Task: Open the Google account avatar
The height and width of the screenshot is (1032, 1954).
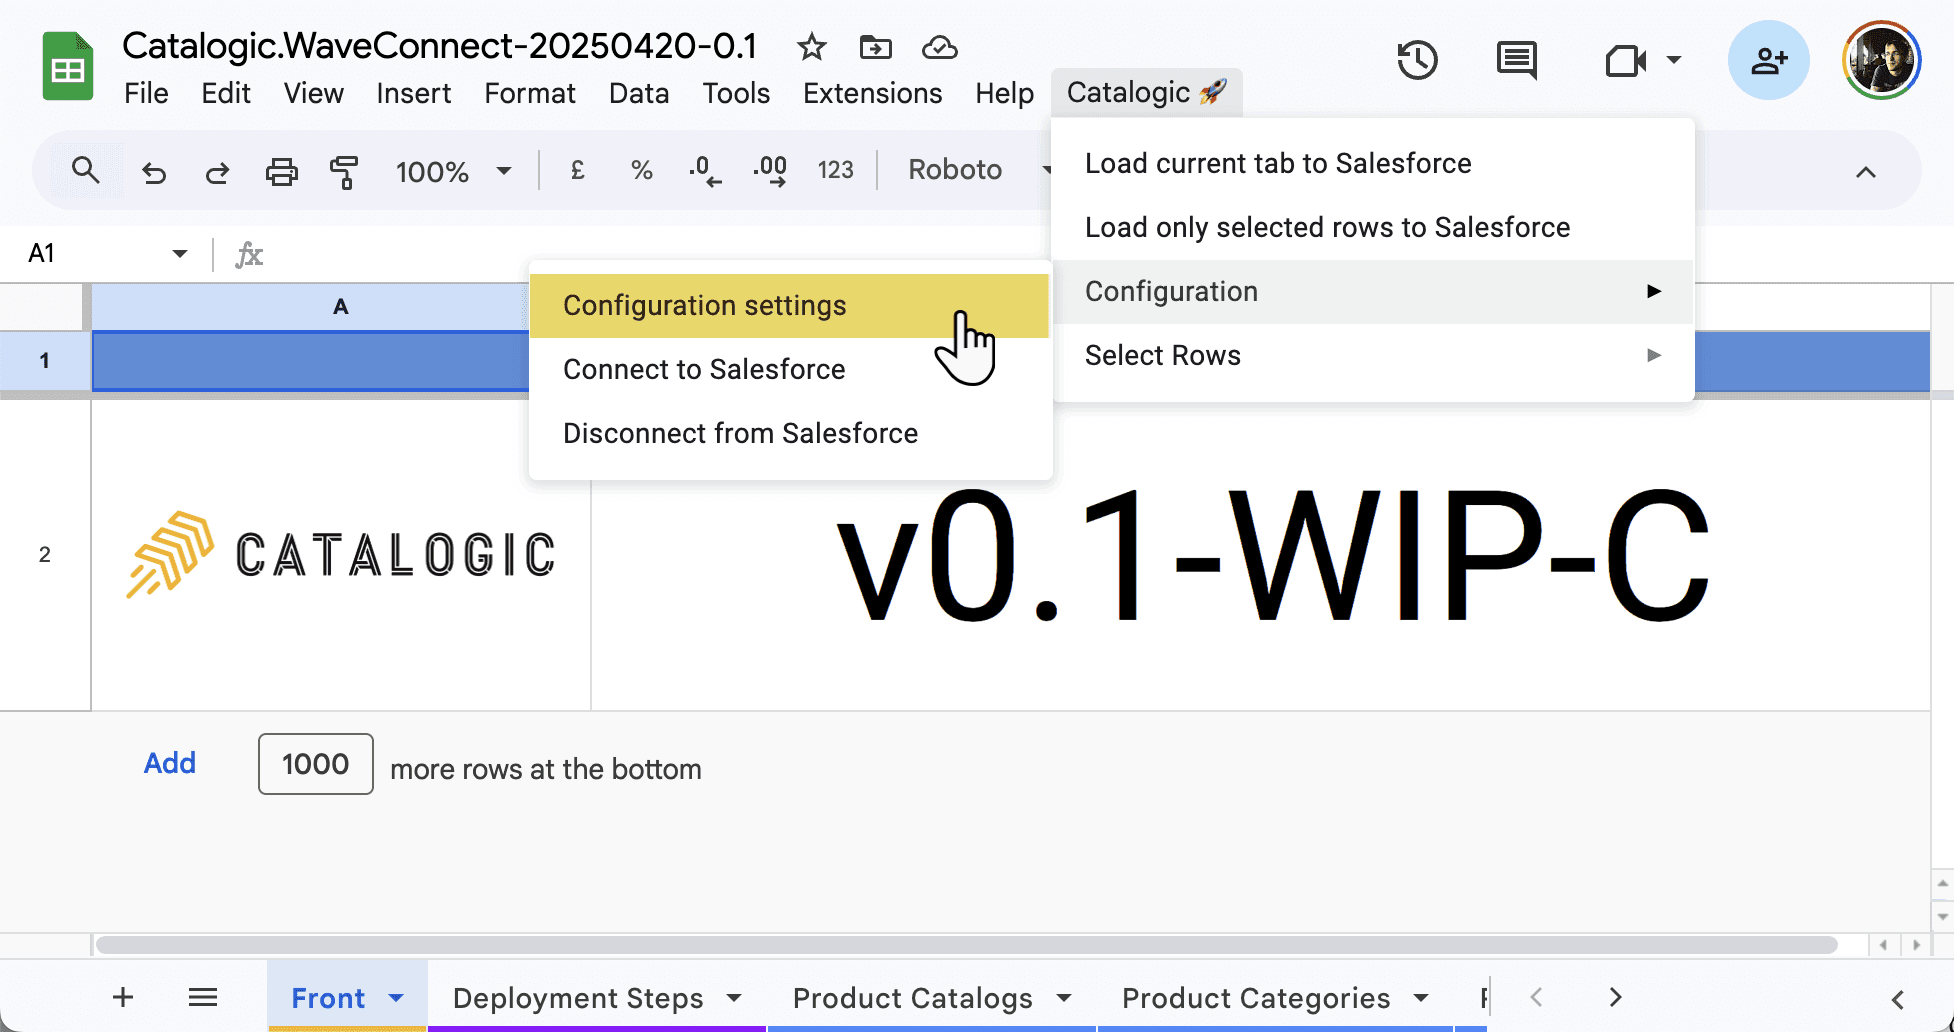Action: tap(1881, 60)
